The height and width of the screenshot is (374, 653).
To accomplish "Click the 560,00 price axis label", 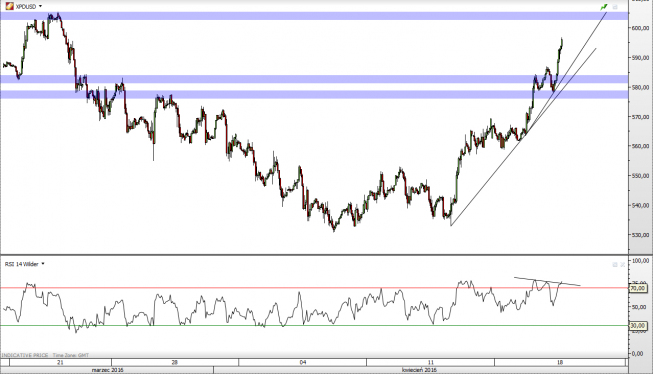I will pyautogui.click(x=641, y=146).
